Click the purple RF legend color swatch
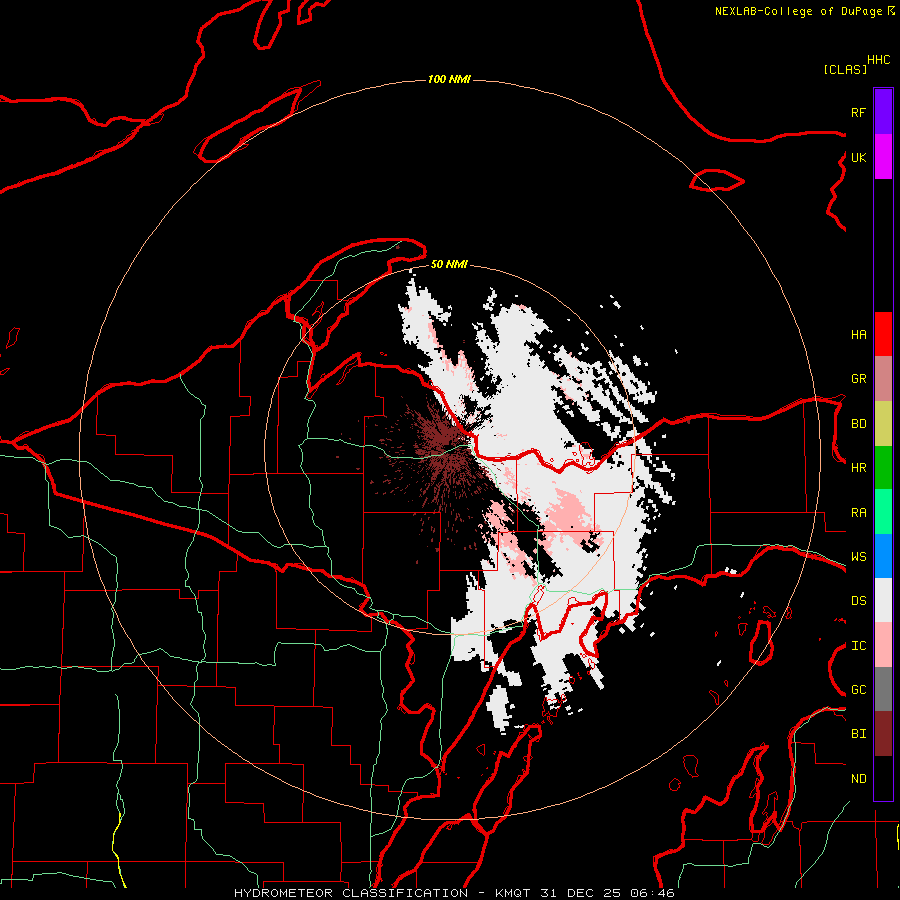The image size is (900, 900). click(x=883, y=112)
